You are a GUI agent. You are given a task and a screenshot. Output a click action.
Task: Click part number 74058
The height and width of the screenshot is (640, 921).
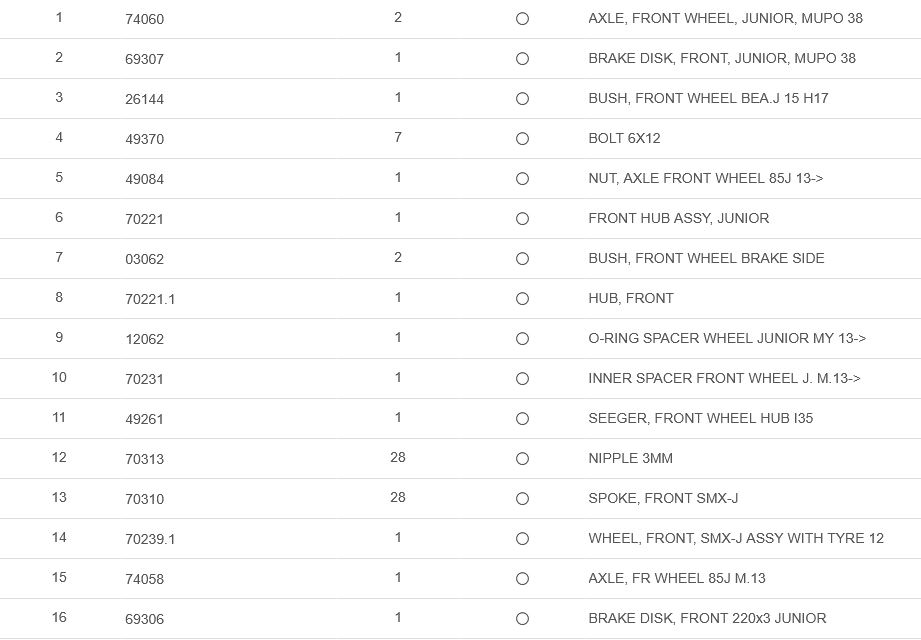click(x=144, y=579)
